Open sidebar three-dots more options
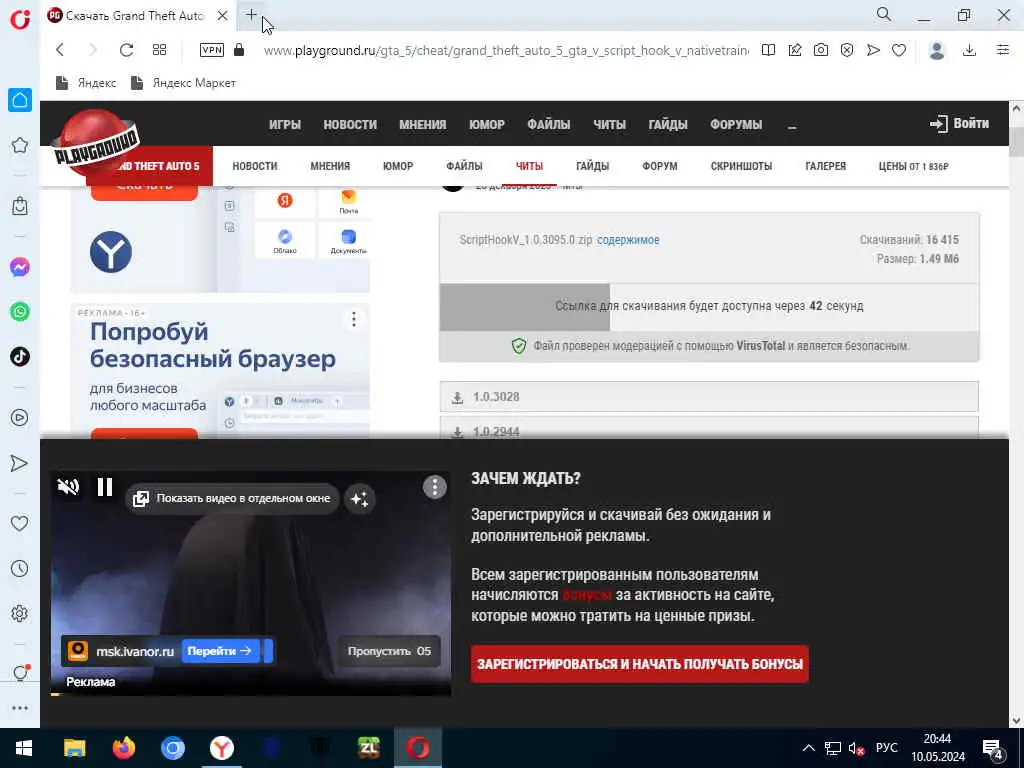Screen dimensions: 1024x768 pos(20,708)
